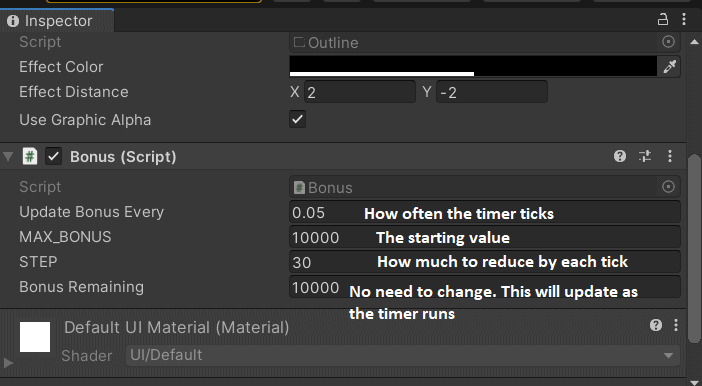Open Default UI Material help icon

[x=655, y=325]
